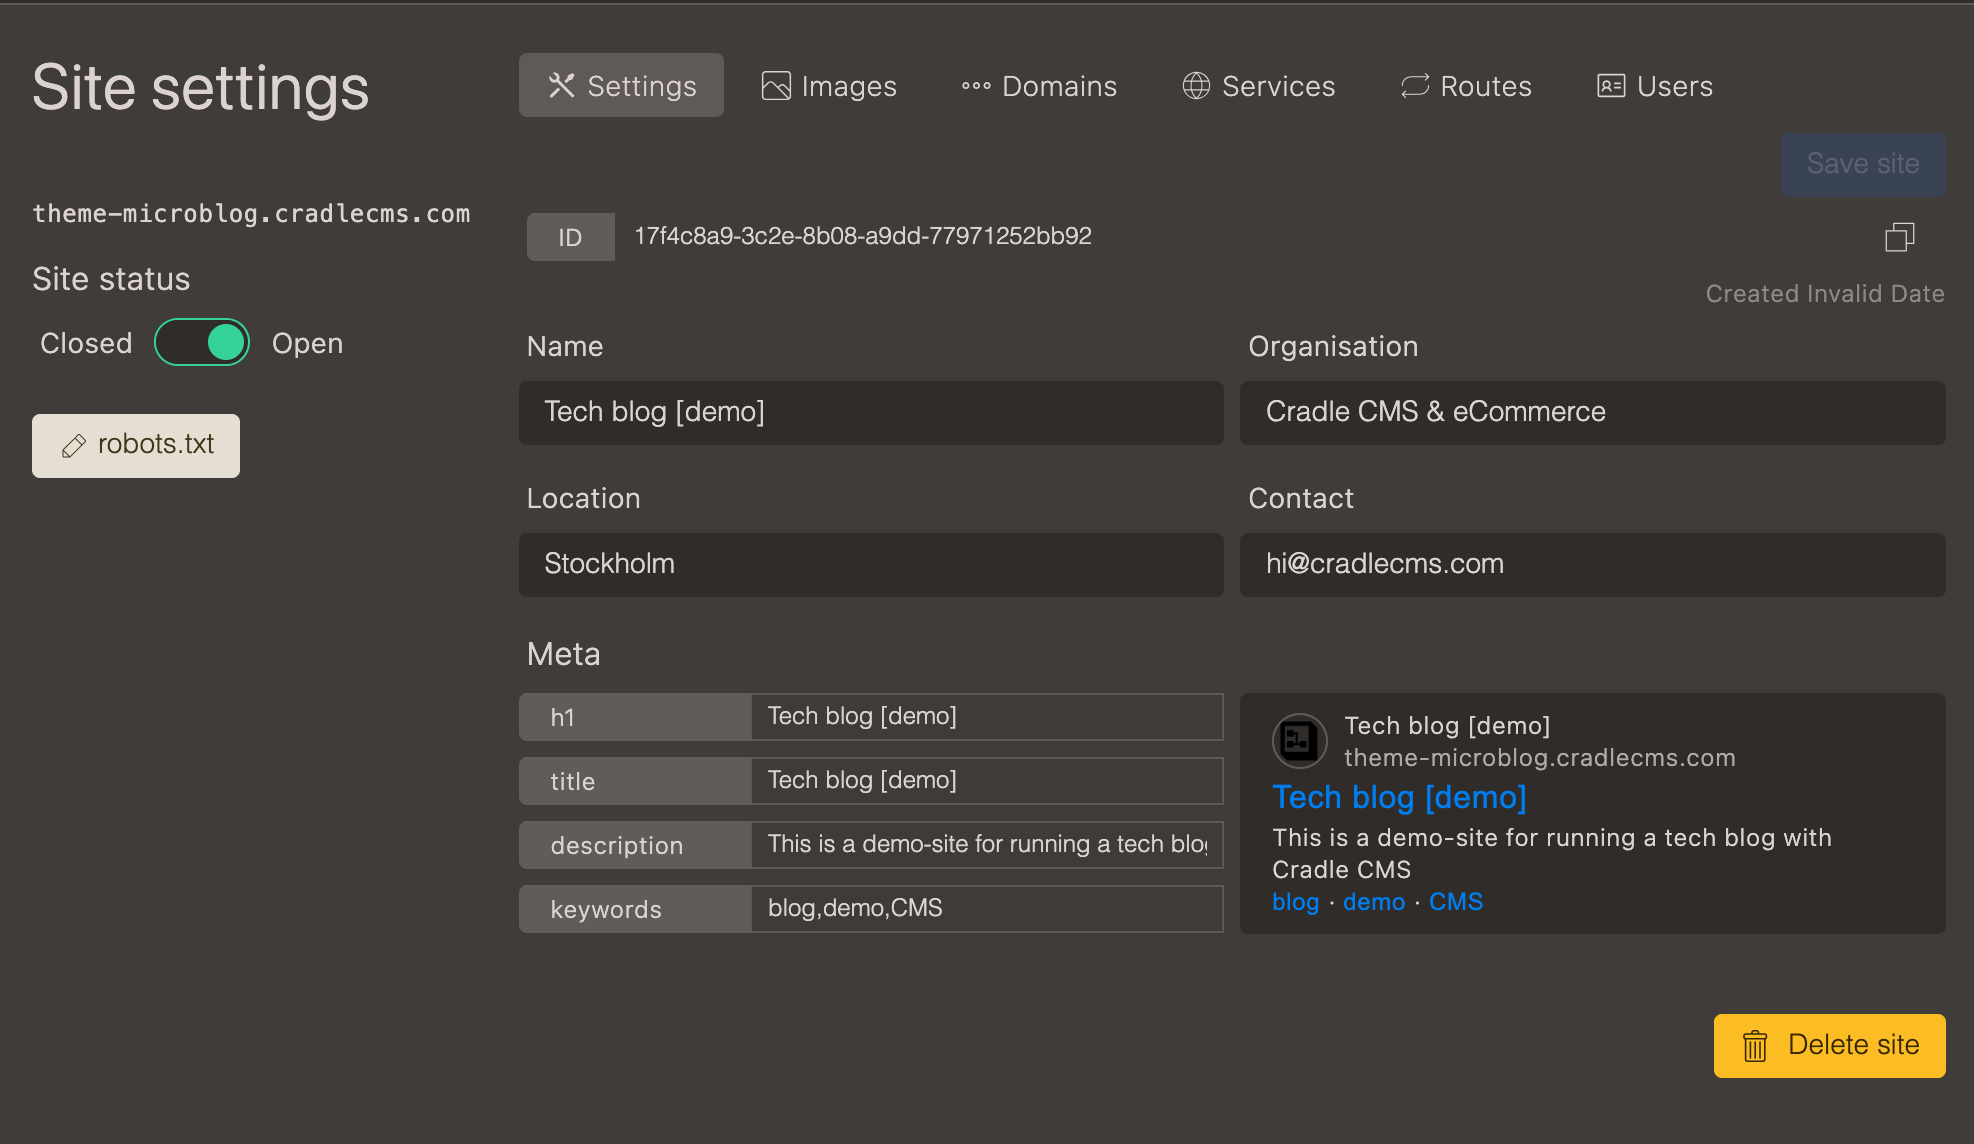Focus the Location field containing Stockholm
The image size is (1974, 1144).
pos(871,565)
